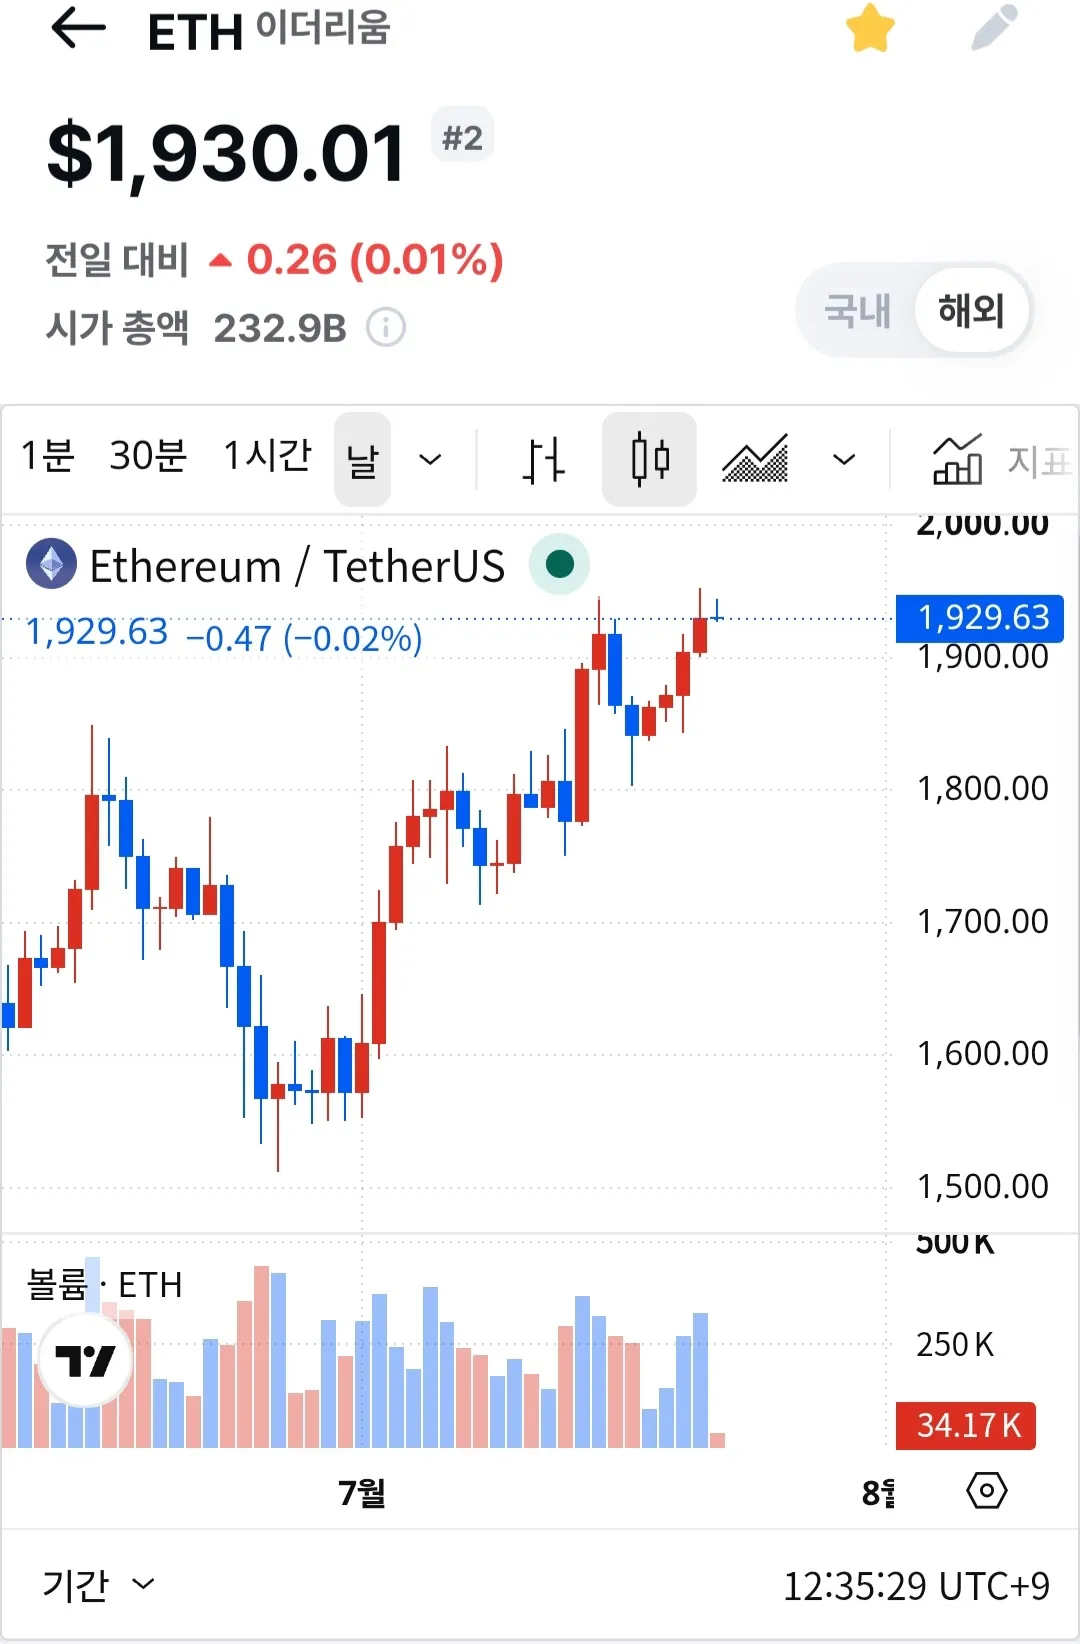Expand the 기간 date range dropdown
The image size is (1080, 1644).
coord(98,1585)
